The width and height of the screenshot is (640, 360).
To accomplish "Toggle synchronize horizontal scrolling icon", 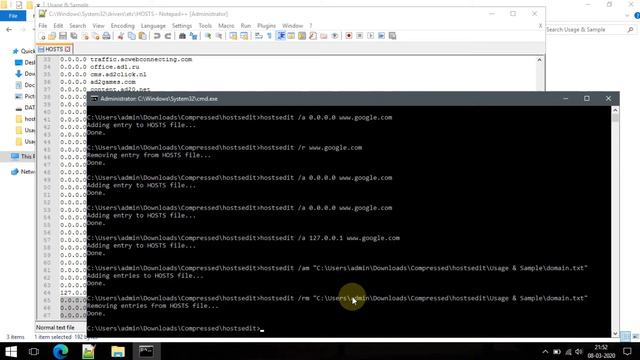I will pyautogui.click(x=244, y=36).
